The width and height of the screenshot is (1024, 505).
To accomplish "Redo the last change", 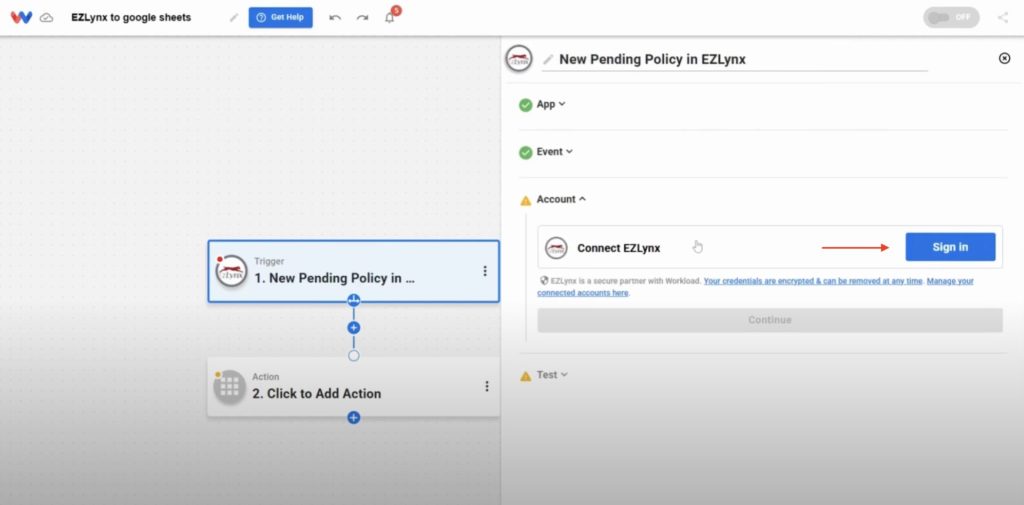I will [x=362, y=18].
